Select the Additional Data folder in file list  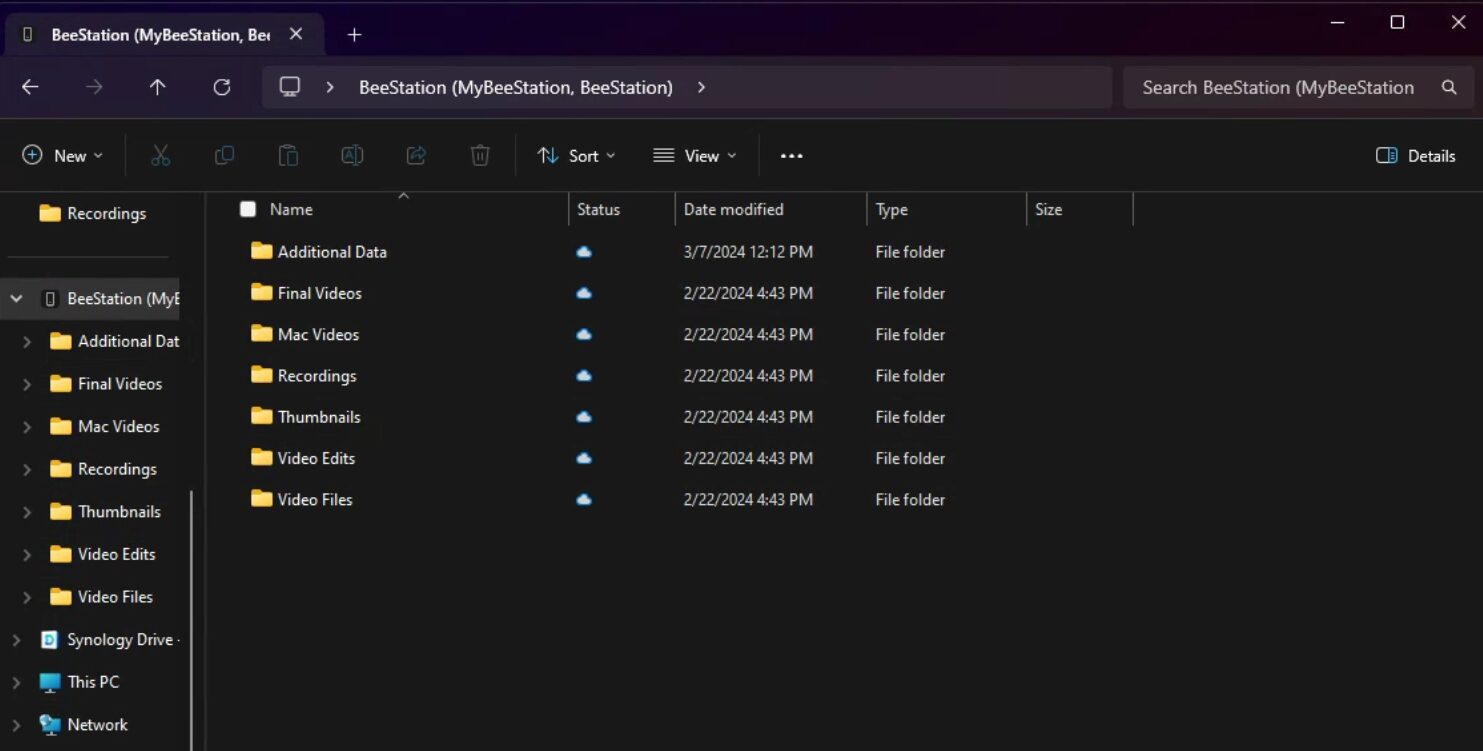point(332,252)
